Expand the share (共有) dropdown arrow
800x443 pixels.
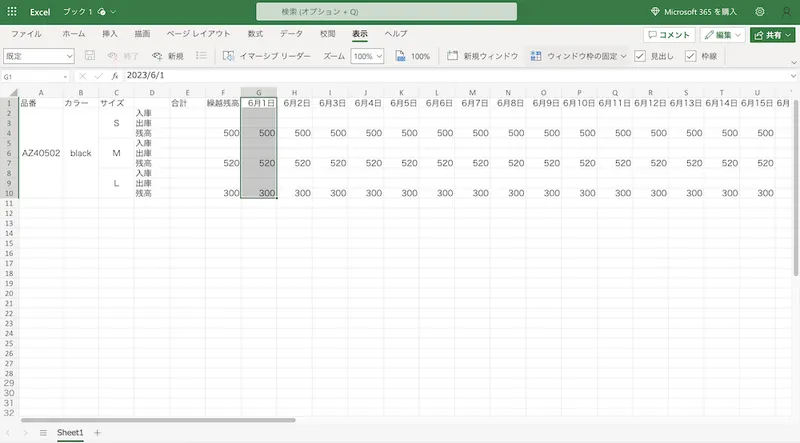pos(788,35)
